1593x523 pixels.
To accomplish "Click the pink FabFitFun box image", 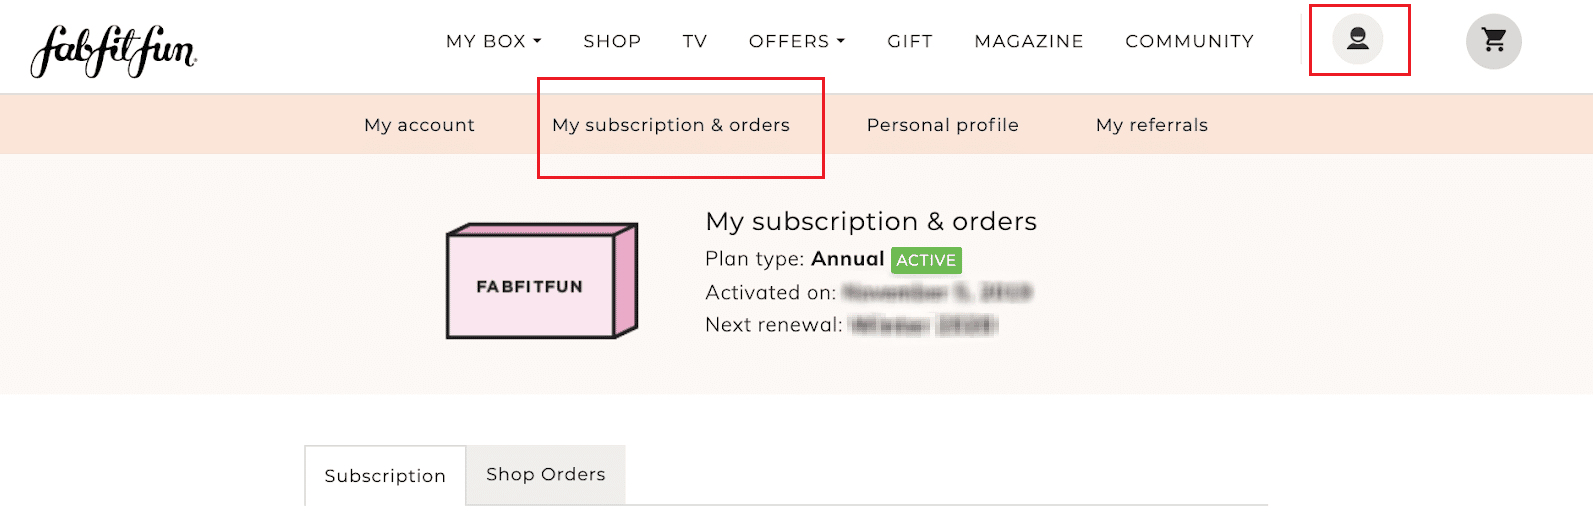I will [x=541, y=281].
